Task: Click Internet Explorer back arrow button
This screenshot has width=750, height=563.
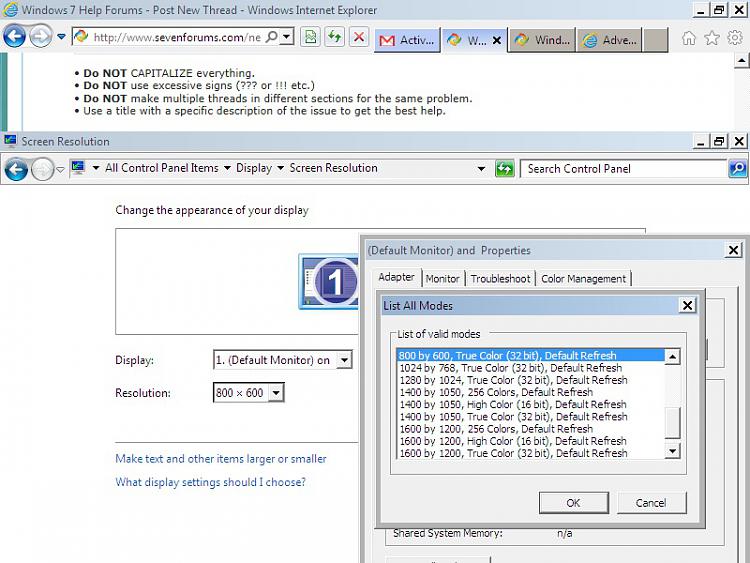Action: [x=14, y=36]
